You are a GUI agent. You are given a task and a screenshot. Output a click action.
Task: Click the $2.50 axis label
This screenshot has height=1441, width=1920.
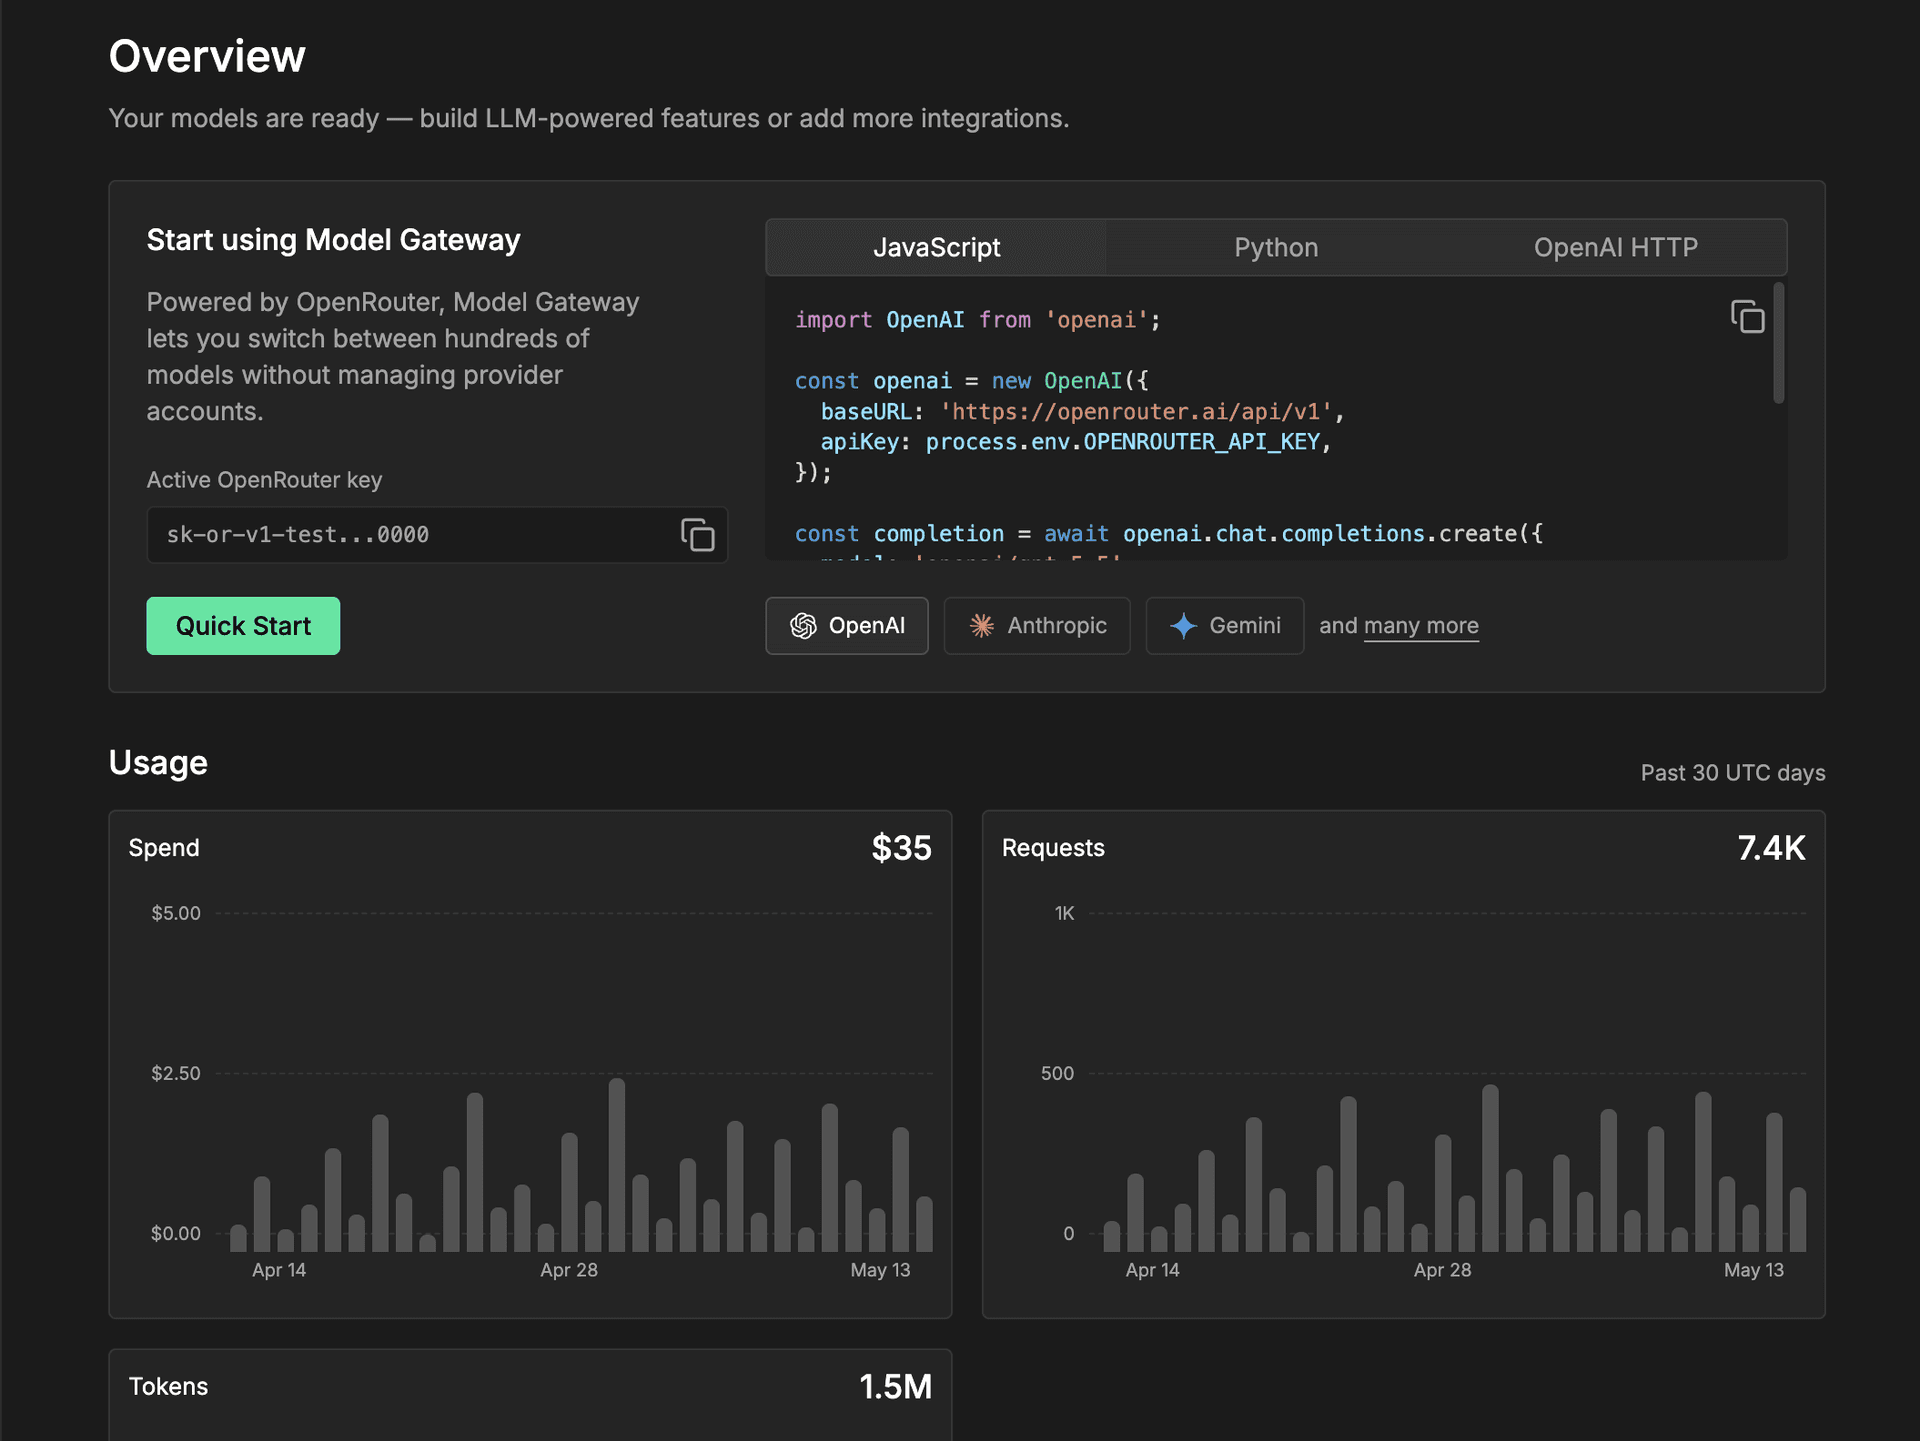(175, 1073)
